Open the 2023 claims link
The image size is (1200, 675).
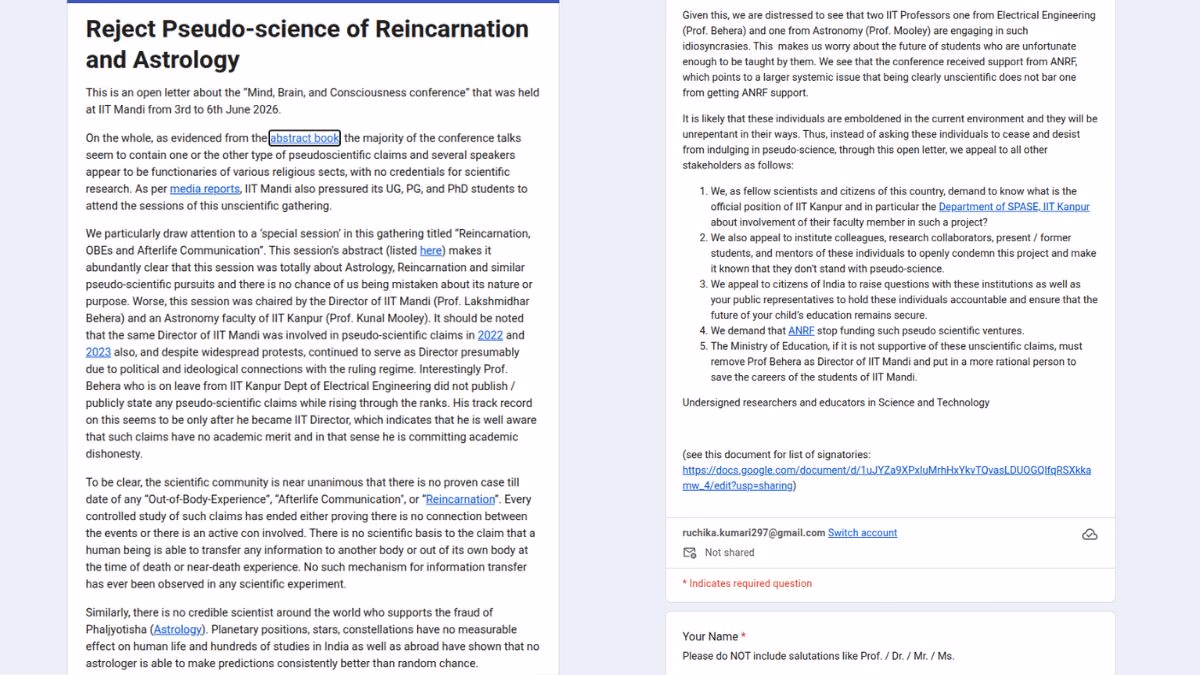[98, 352]
